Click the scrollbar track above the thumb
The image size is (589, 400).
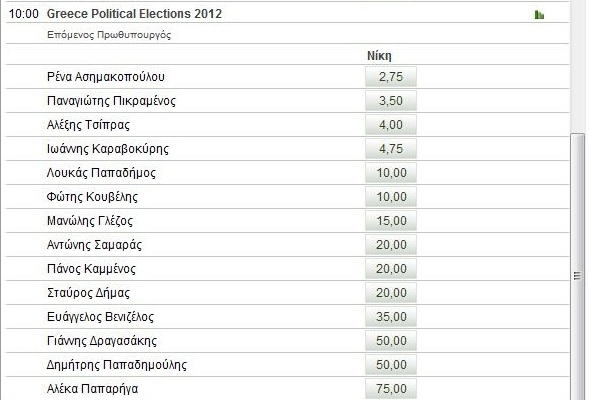tap(577, 66)
